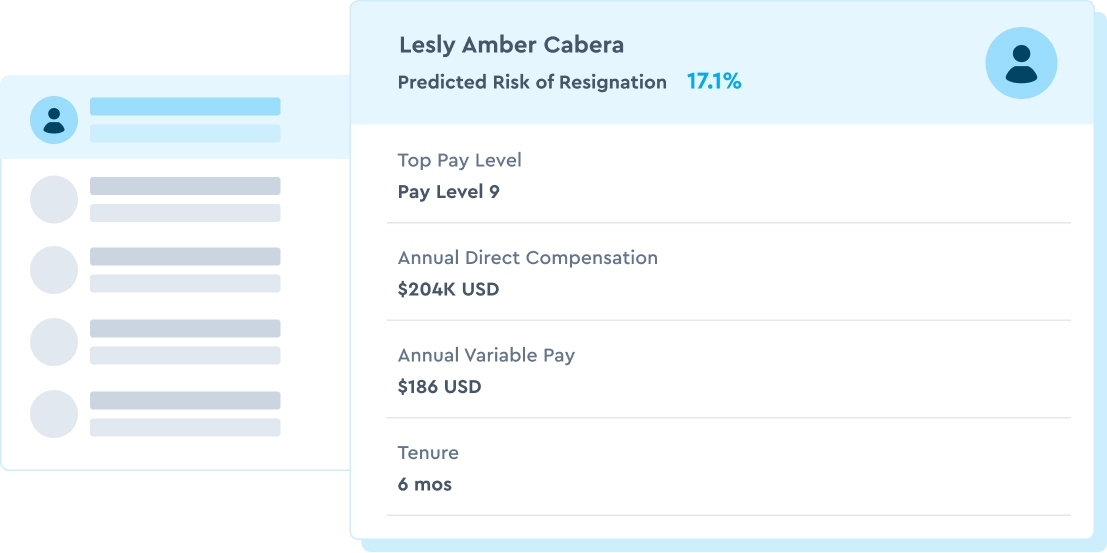
Task: Select the $204K USD compensation value
Action: click(x=448, y=290)
